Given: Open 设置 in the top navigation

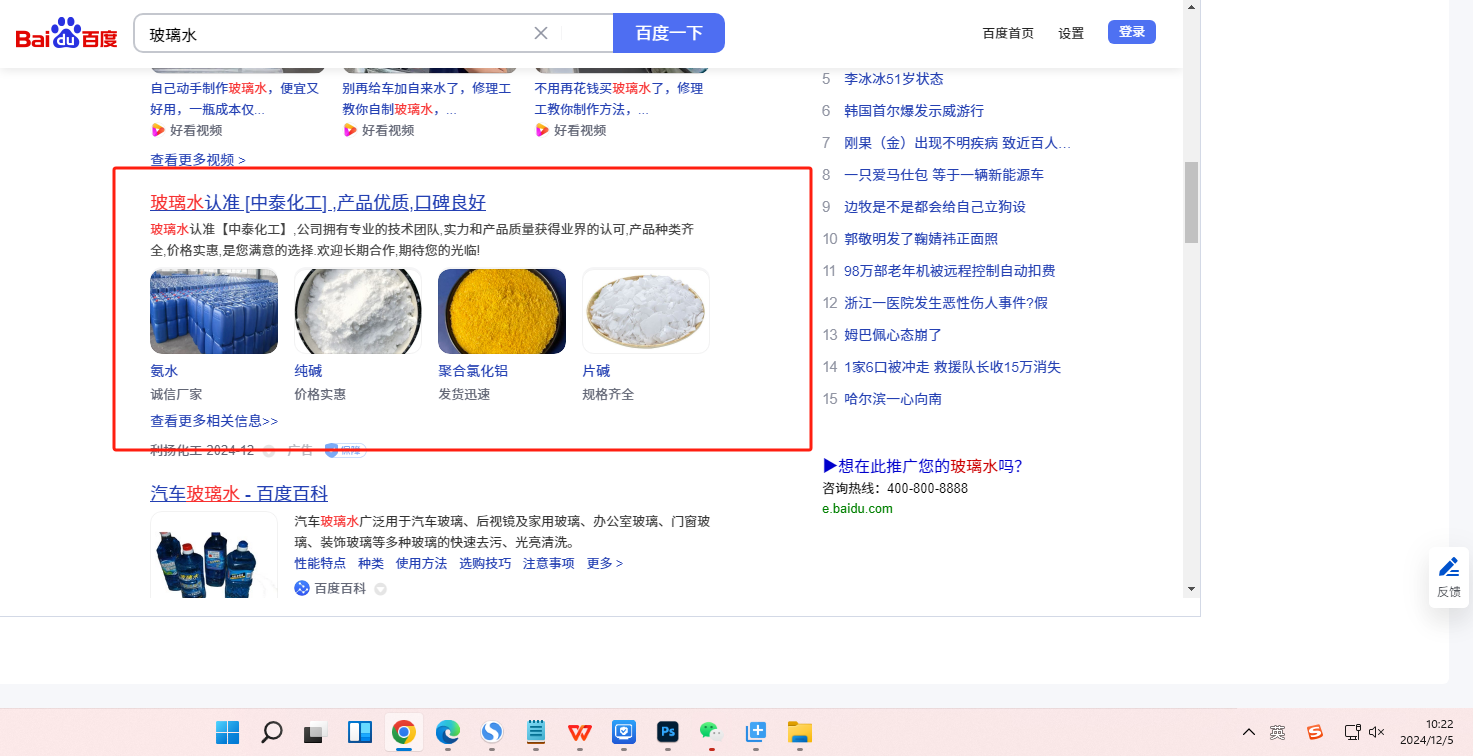Looking at the screenshot, I should (x=1071, y=33).
